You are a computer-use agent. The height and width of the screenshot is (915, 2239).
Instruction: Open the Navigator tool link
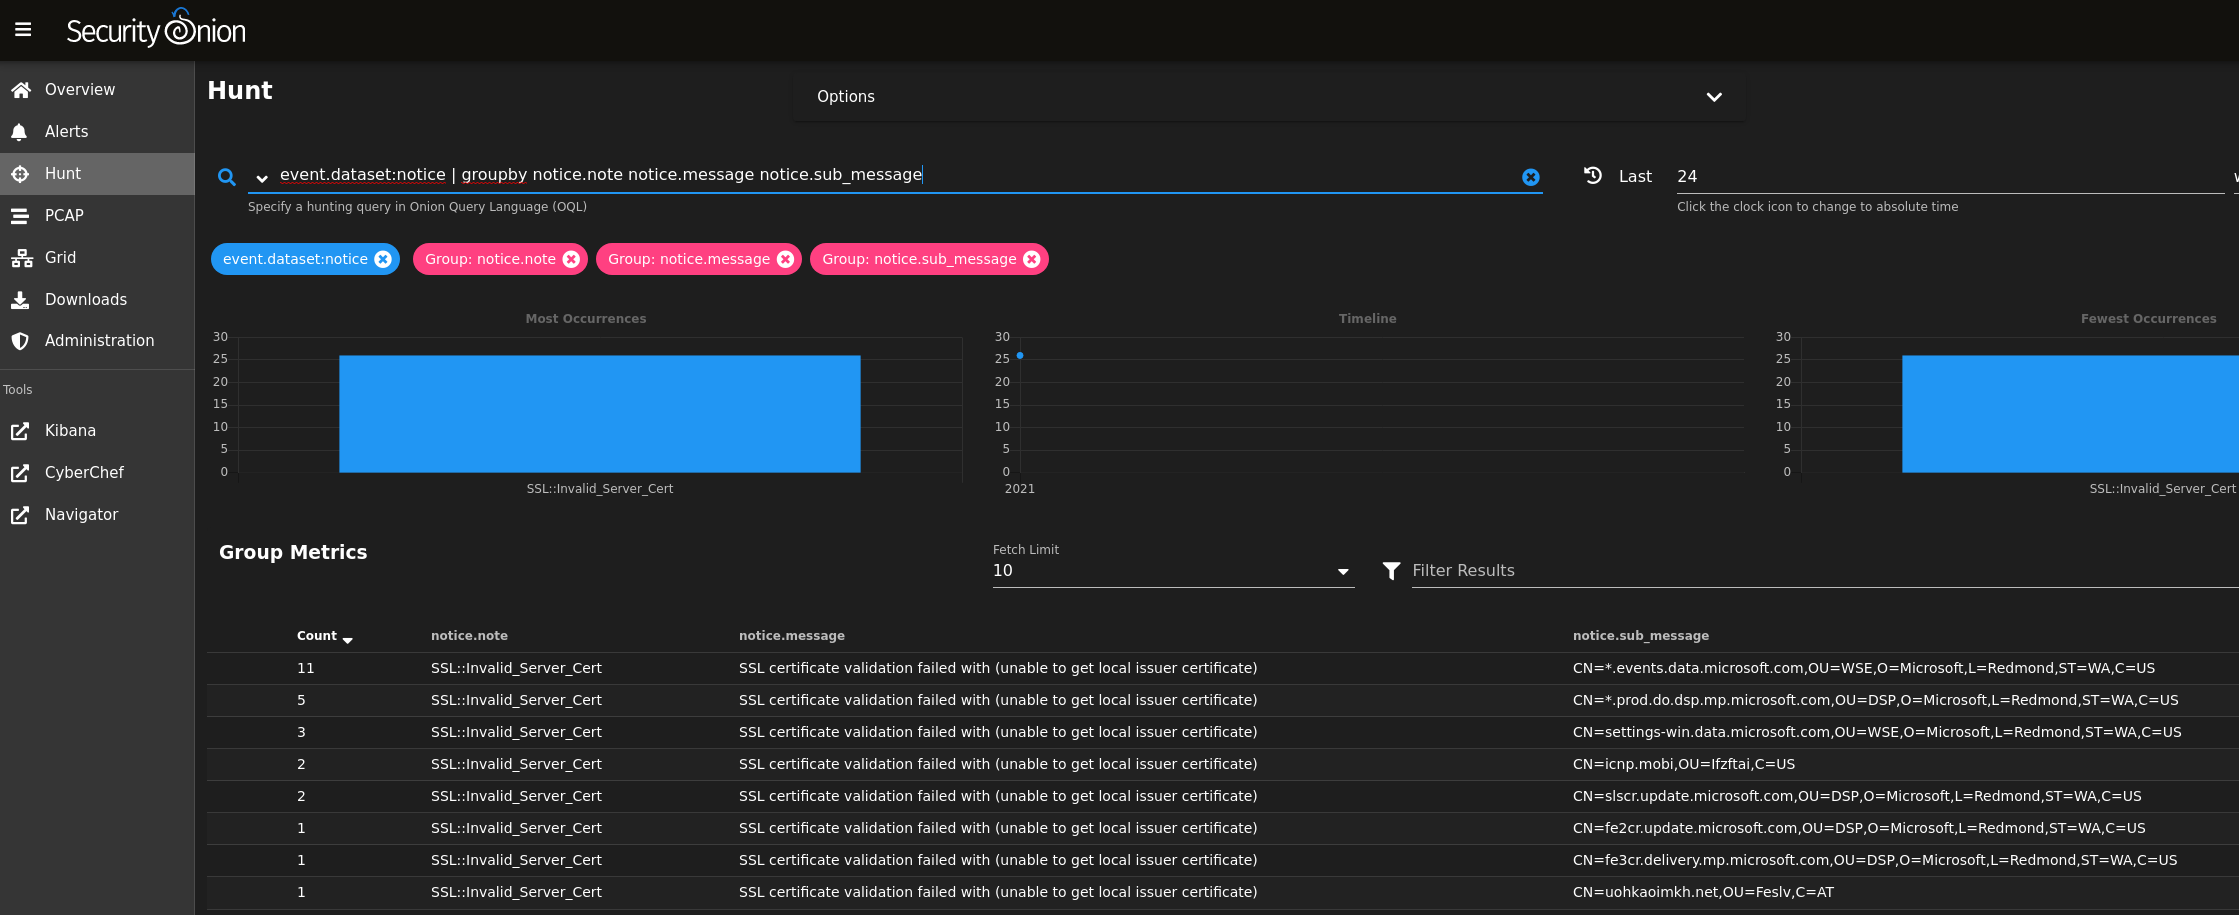coord(97,515)
